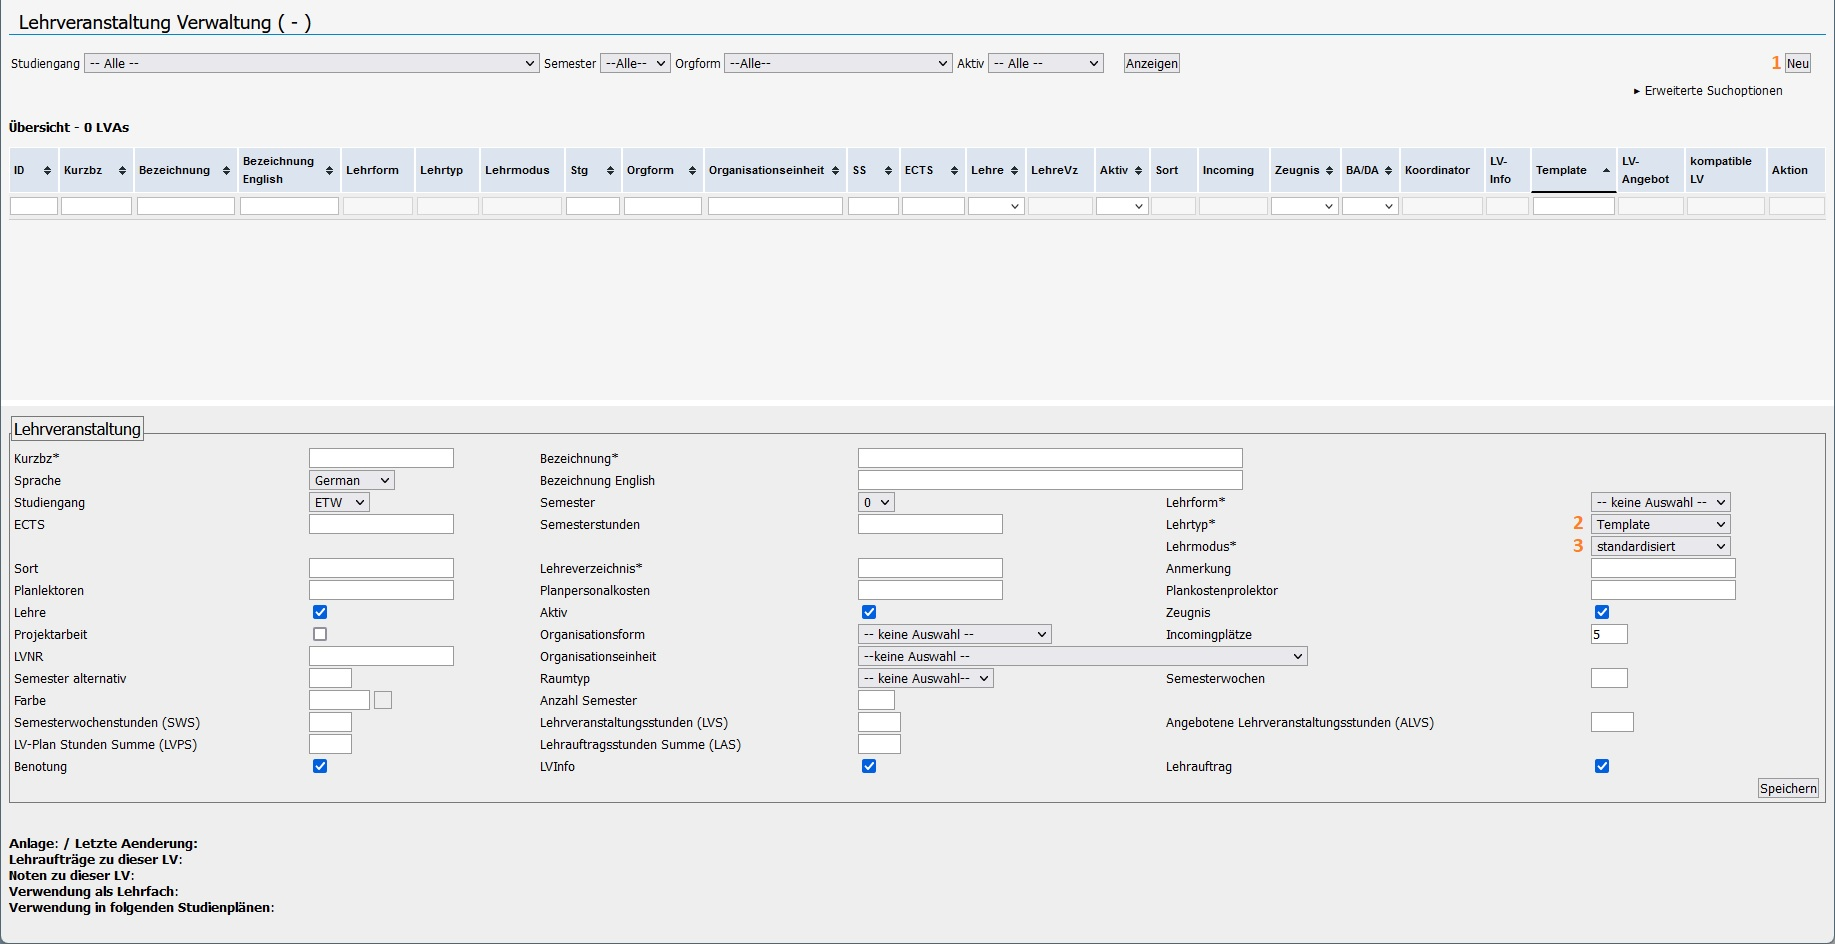
Task: Uncheck the Benotung checkbox
Action: (x=320, y=766)
